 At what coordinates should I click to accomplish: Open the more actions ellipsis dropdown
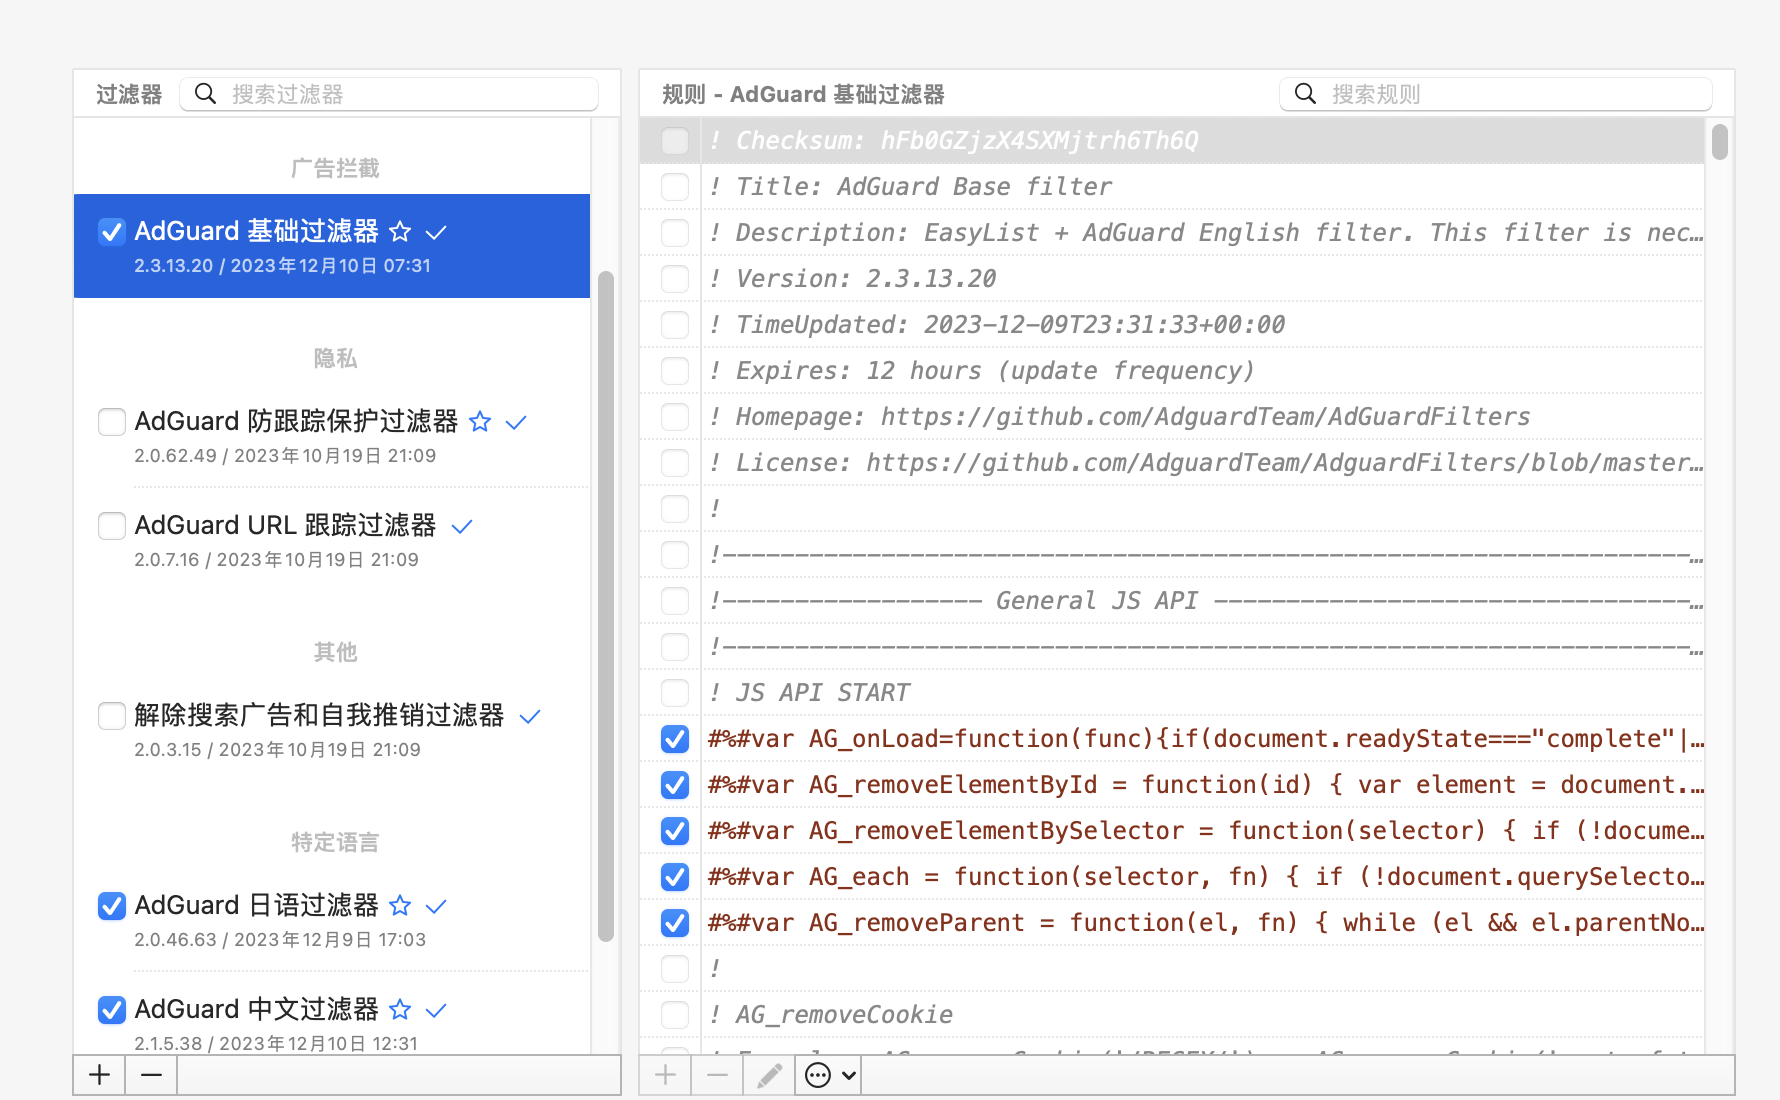[x=830, y=1075]
